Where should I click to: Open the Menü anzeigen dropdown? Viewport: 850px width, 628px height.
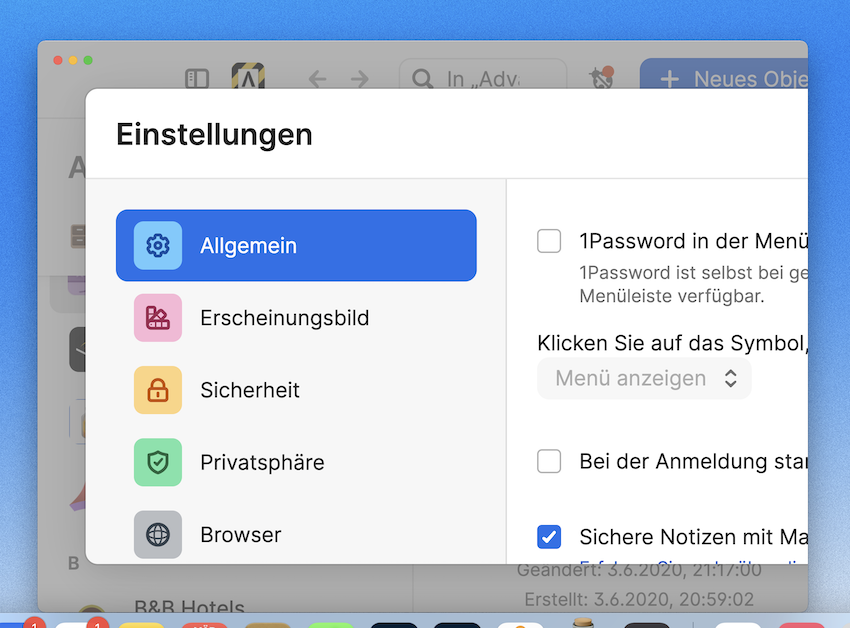click(645, 379)
